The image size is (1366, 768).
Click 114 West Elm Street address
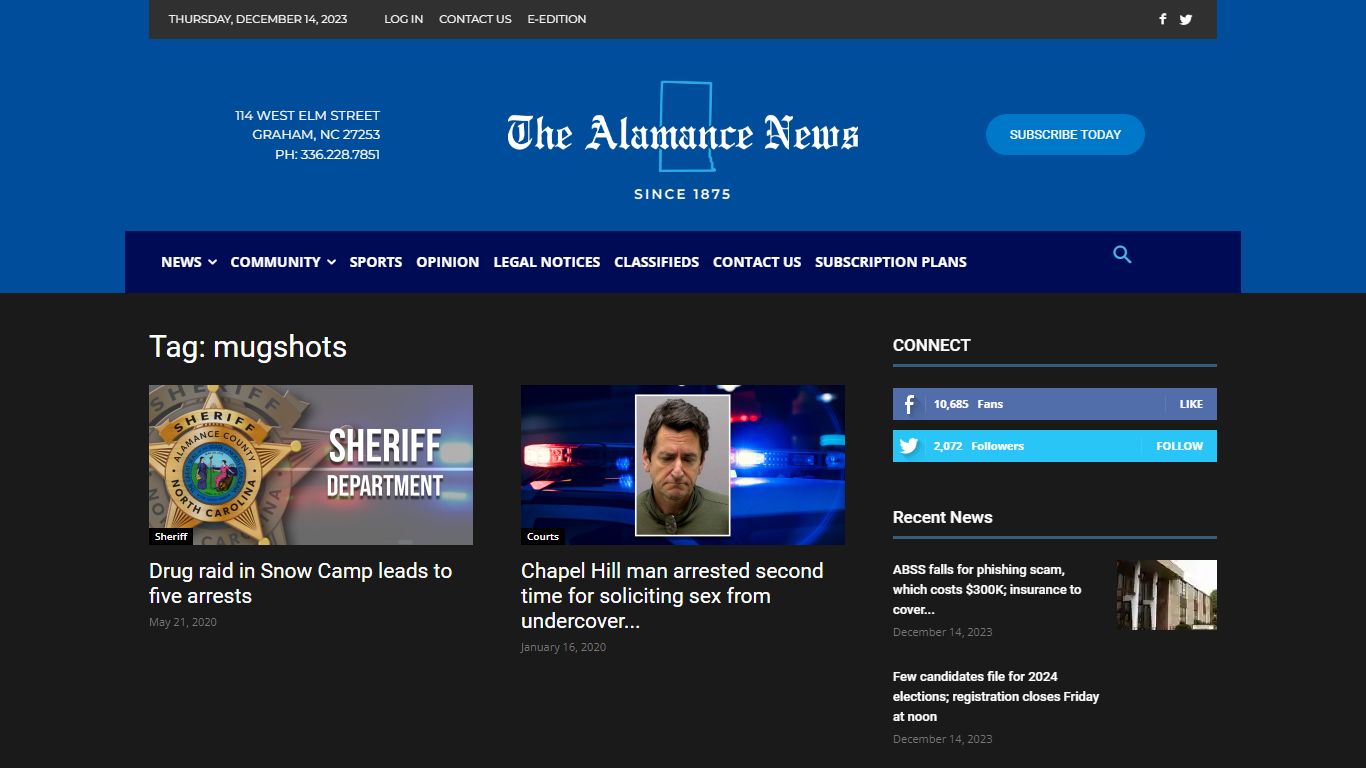tap(308, 115)
